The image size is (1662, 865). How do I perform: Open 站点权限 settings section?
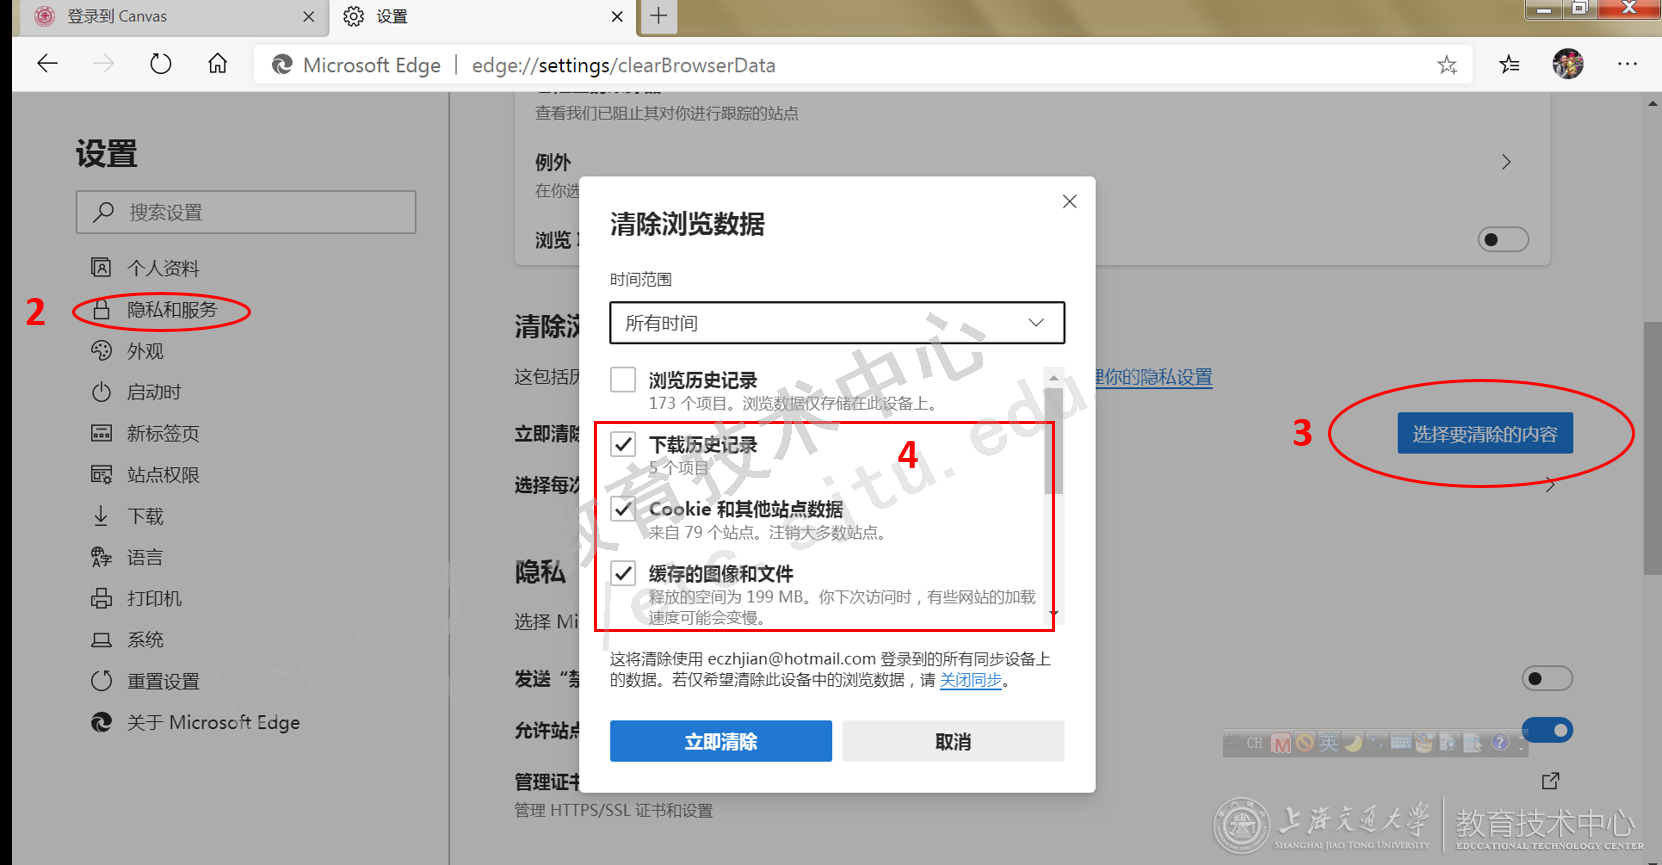pyautogui.click(x=163, y=475)
